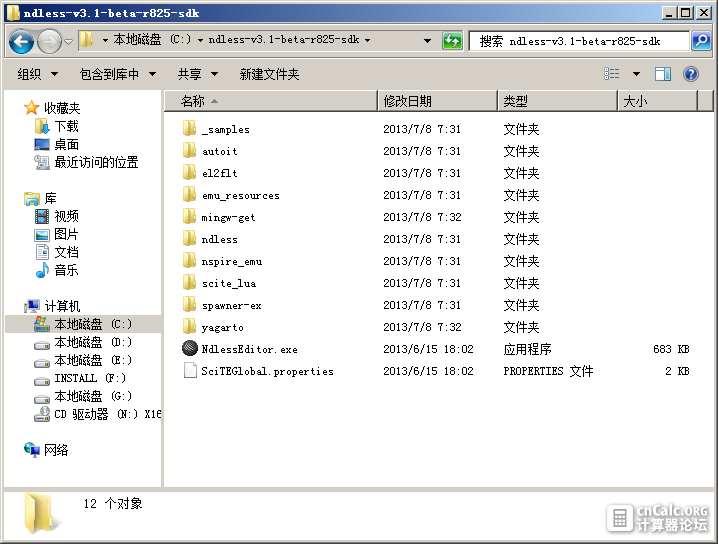Select the SciTEGlobal.properties file icon
The image size is (718, 544).
click(x=190, y=370)
